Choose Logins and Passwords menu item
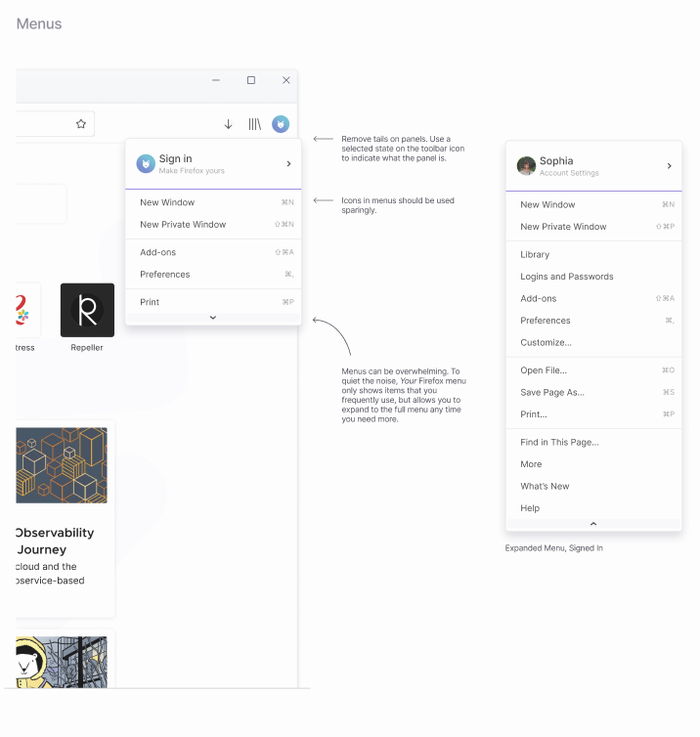Viewport: 700px width, 737px height. pos(566,277)
